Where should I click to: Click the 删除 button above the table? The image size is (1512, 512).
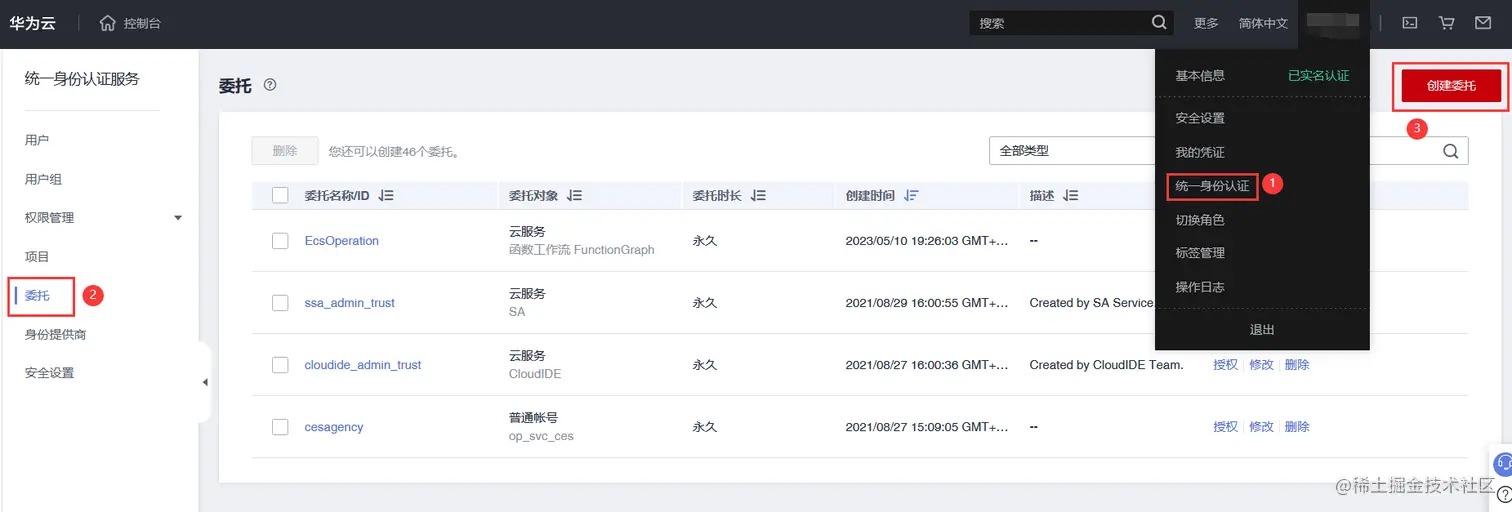tap(285, 151)
